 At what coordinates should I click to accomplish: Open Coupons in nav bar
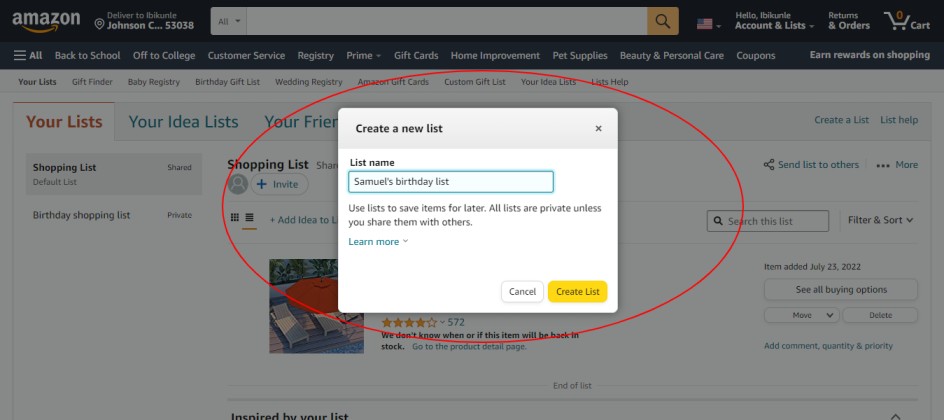[x=756, y=55]
